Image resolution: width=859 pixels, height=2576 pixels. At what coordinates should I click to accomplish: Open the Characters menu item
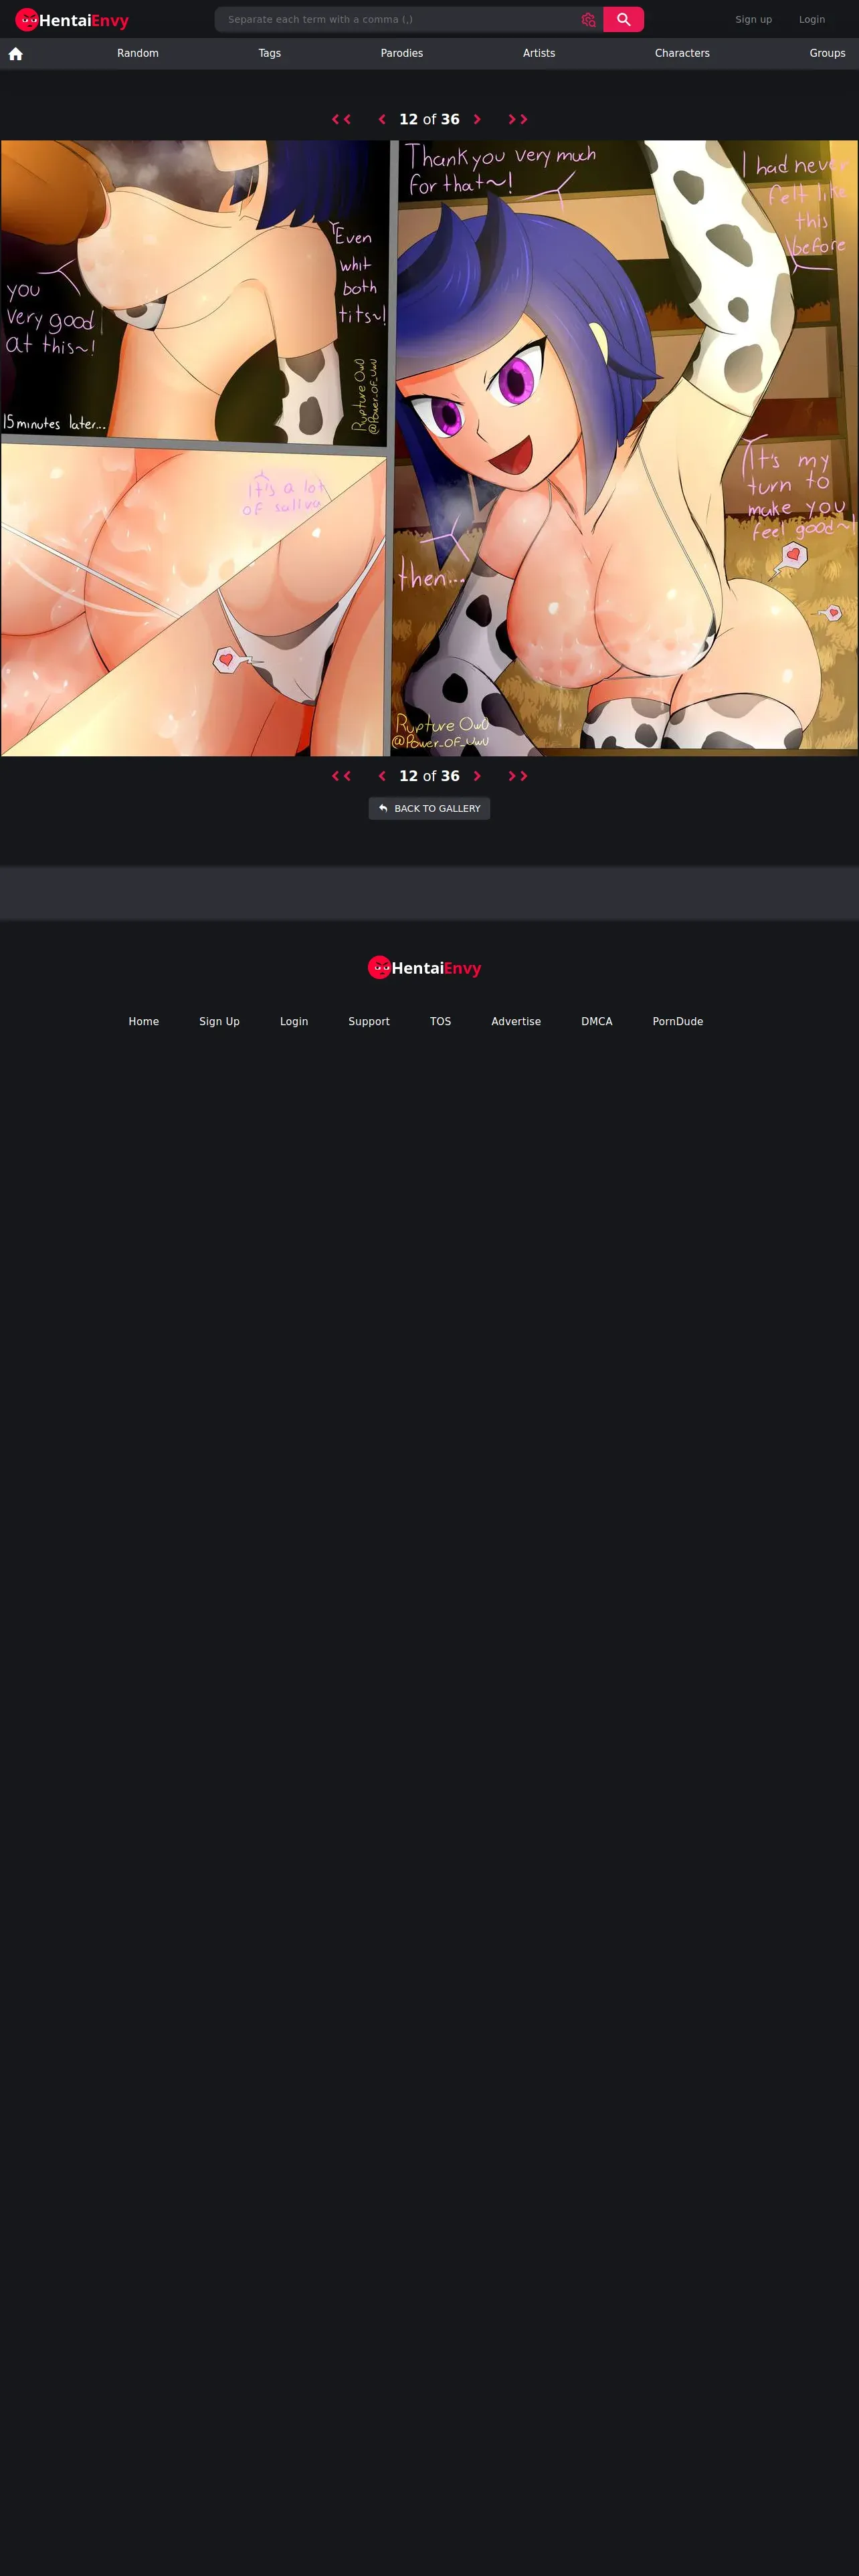point(682,53)
